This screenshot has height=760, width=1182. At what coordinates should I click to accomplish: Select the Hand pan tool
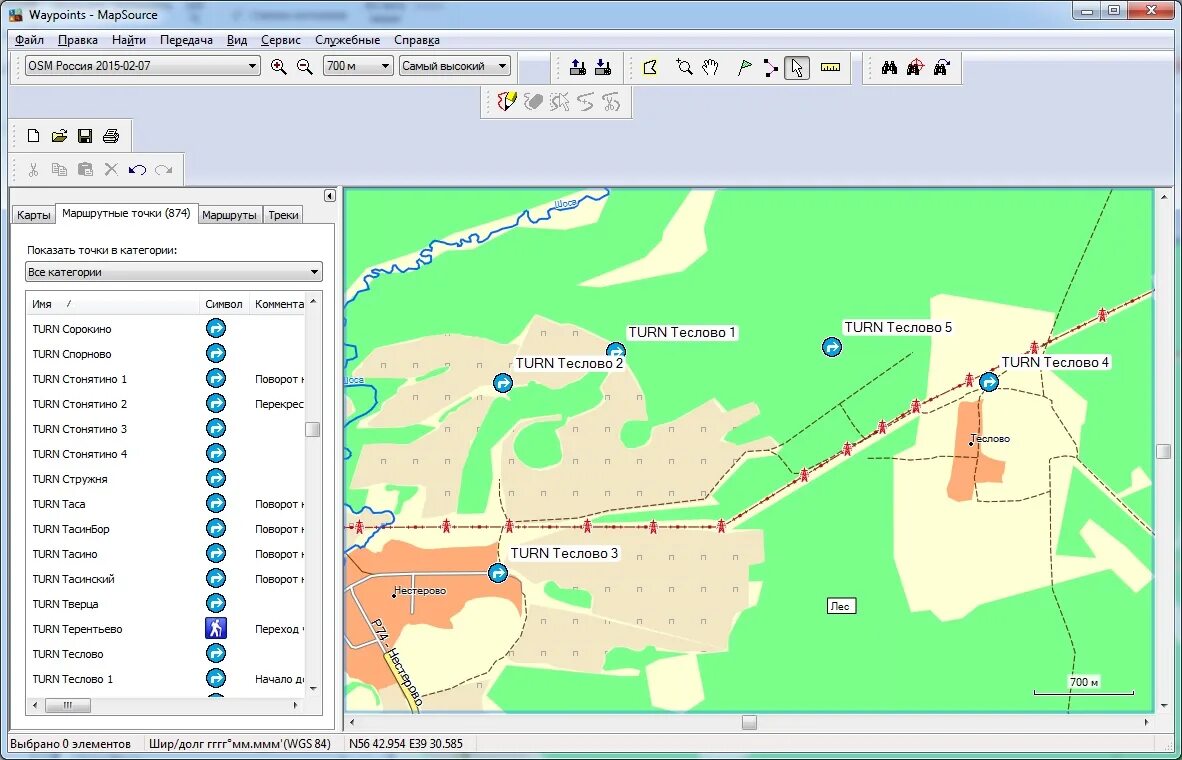pyautogui.click(x=710, y=67)
